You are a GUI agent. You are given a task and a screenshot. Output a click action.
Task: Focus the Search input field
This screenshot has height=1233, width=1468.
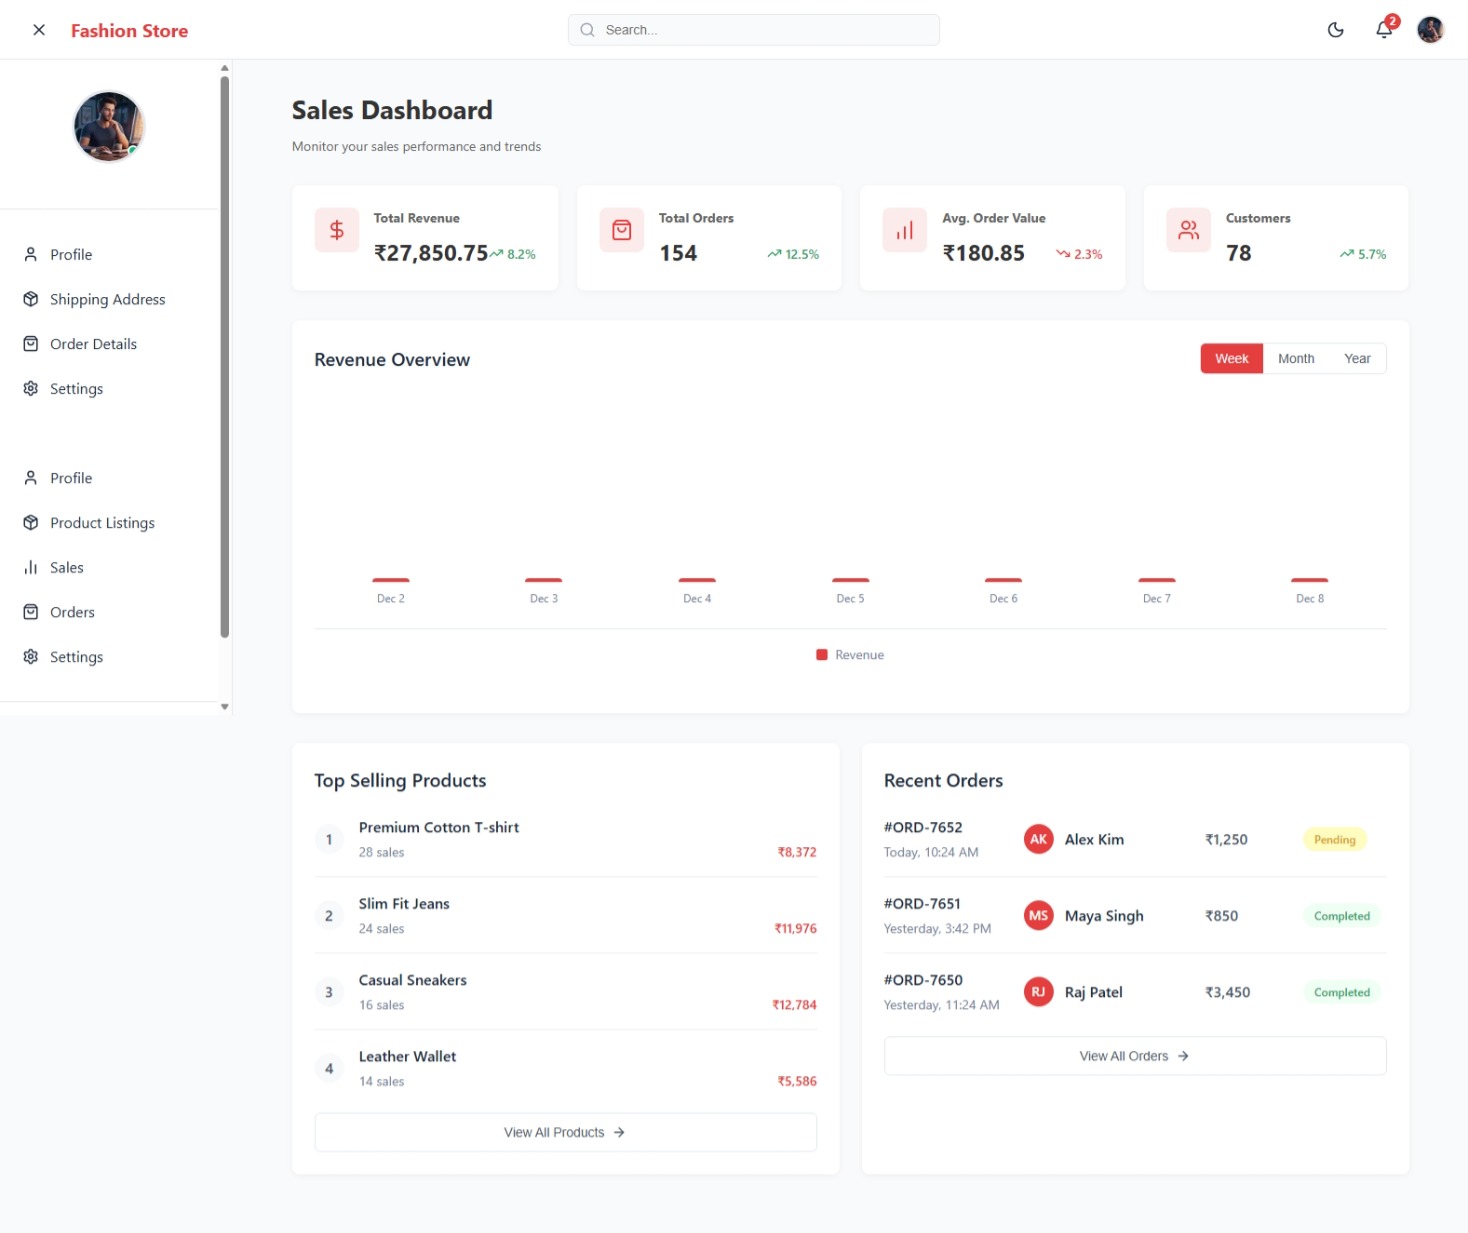(754, 30)
